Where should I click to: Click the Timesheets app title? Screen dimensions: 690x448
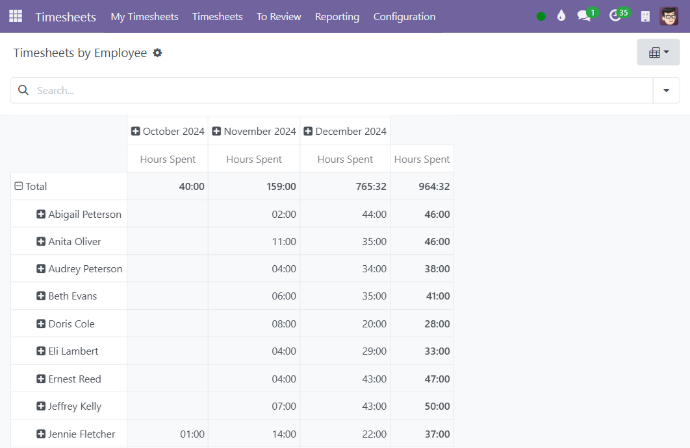(66, 17)
